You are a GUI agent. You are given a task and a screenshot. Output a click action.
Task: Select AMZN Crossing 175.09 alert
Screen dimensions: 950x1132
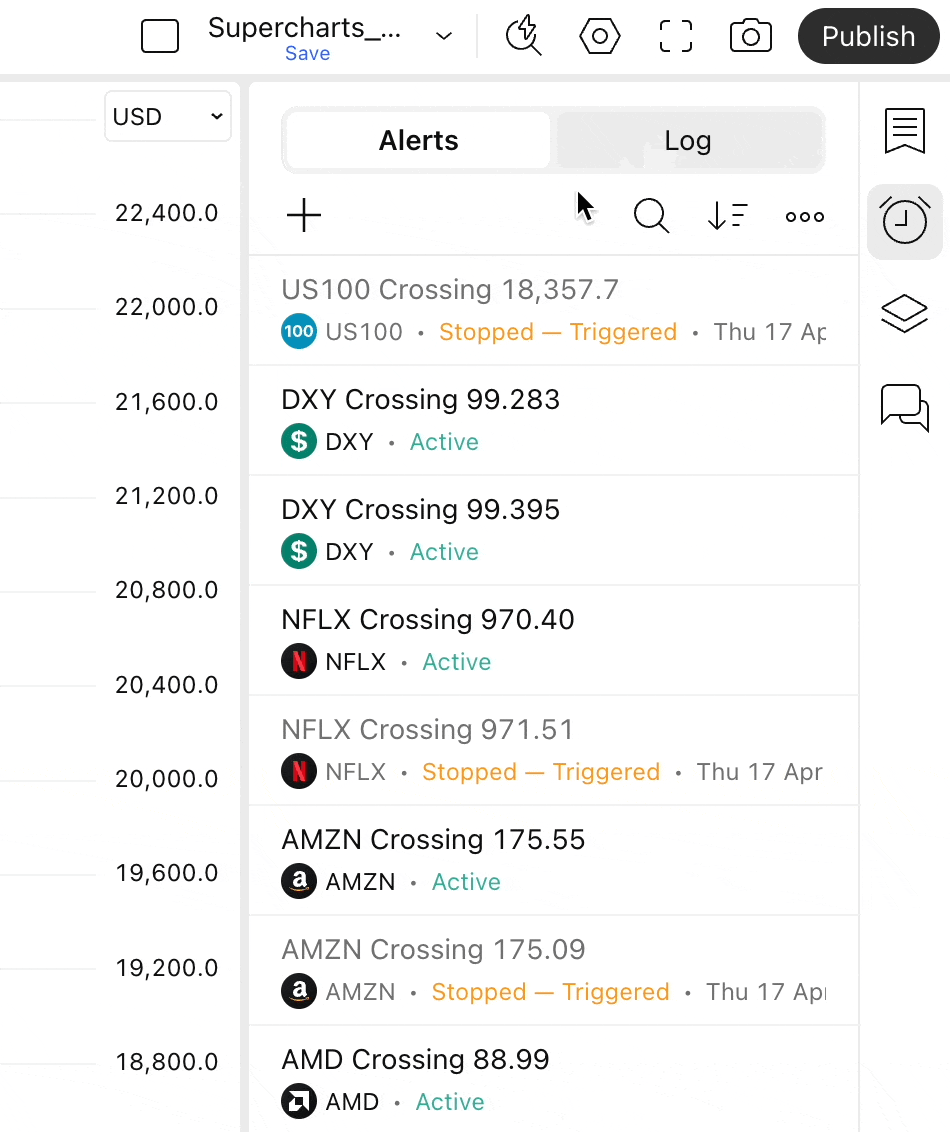point(554,971)
